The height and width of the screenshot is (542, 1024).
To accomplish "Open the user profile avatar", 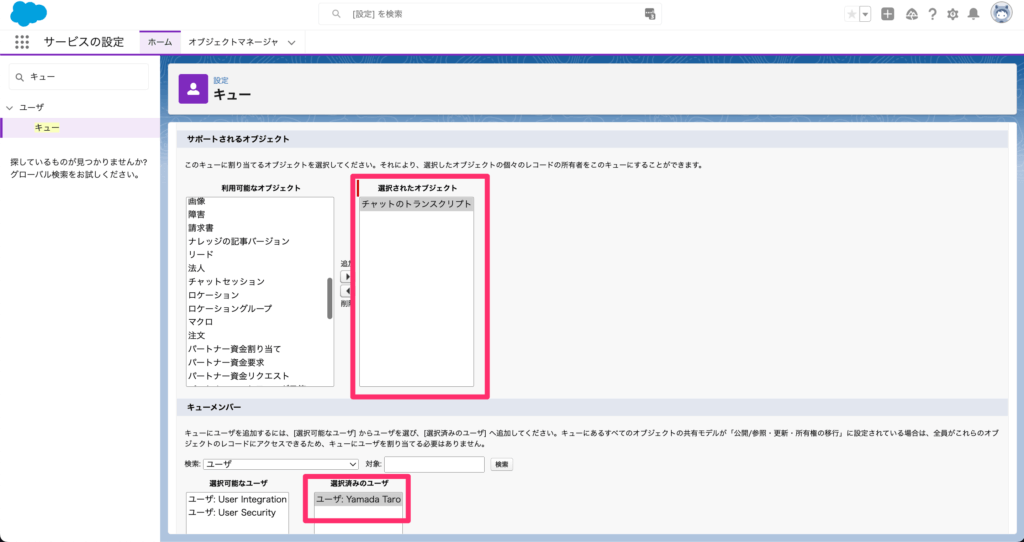I will [1001, 14].
